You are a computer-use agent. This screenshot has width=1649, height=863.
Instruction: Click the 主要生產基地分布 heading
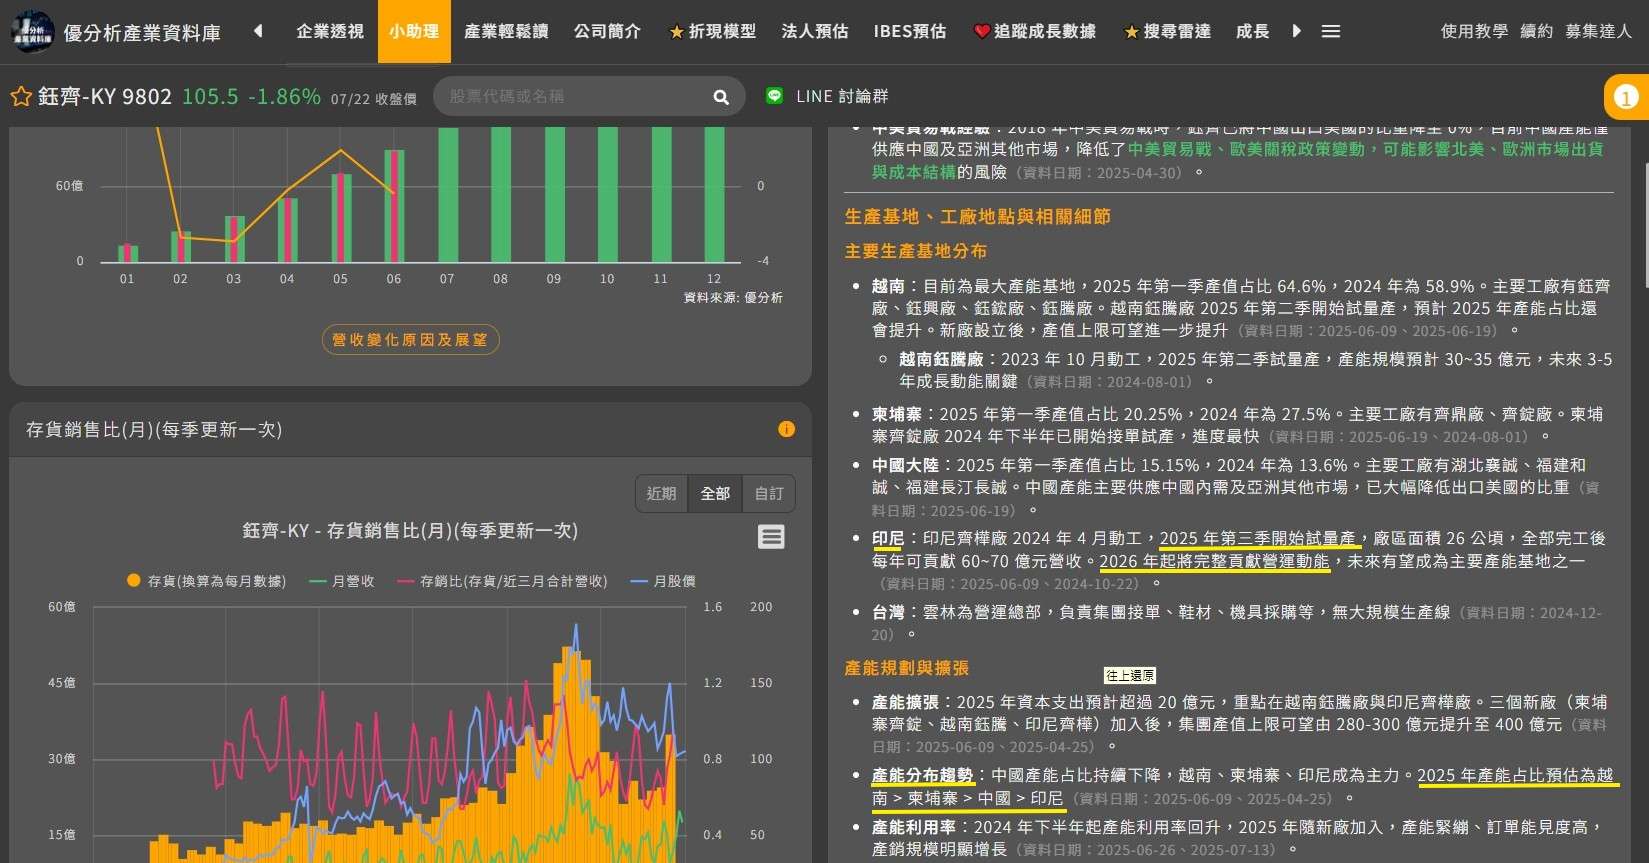915,251
